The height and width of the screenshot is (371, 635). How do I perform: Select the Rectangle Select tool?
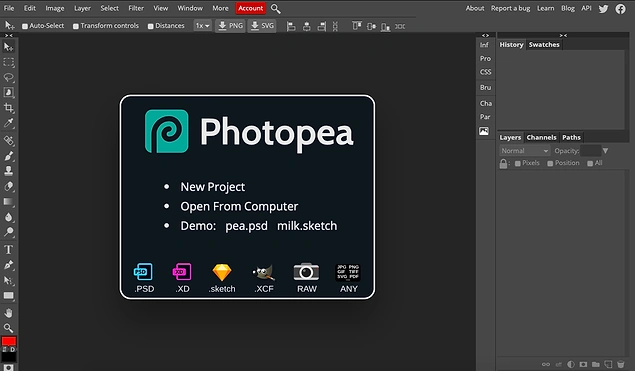[9, 62]
